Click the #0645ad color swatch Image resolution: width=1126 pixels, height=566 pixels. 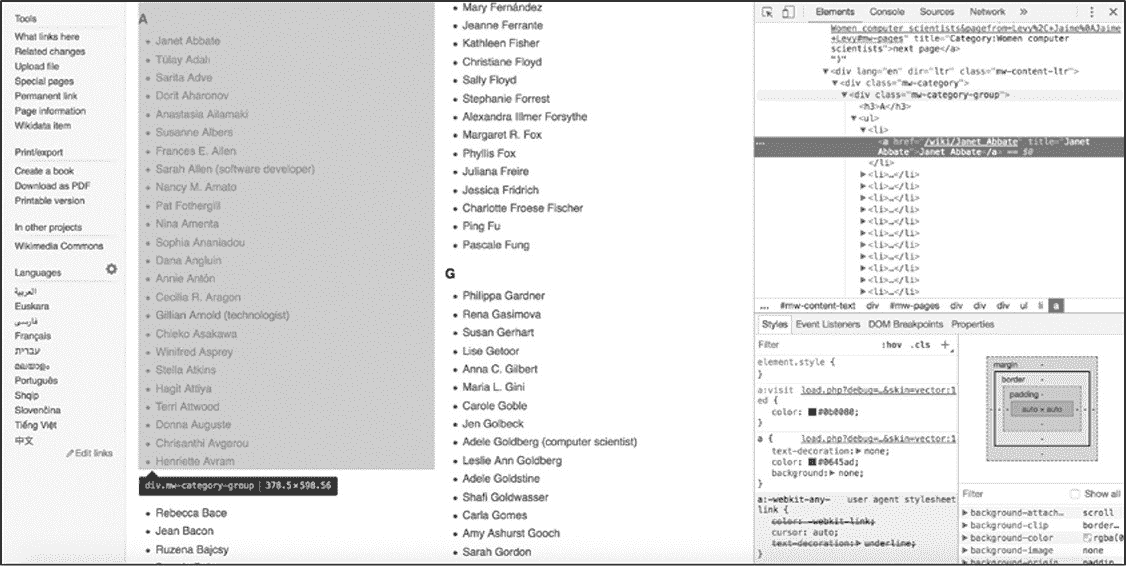click(813, 462)
